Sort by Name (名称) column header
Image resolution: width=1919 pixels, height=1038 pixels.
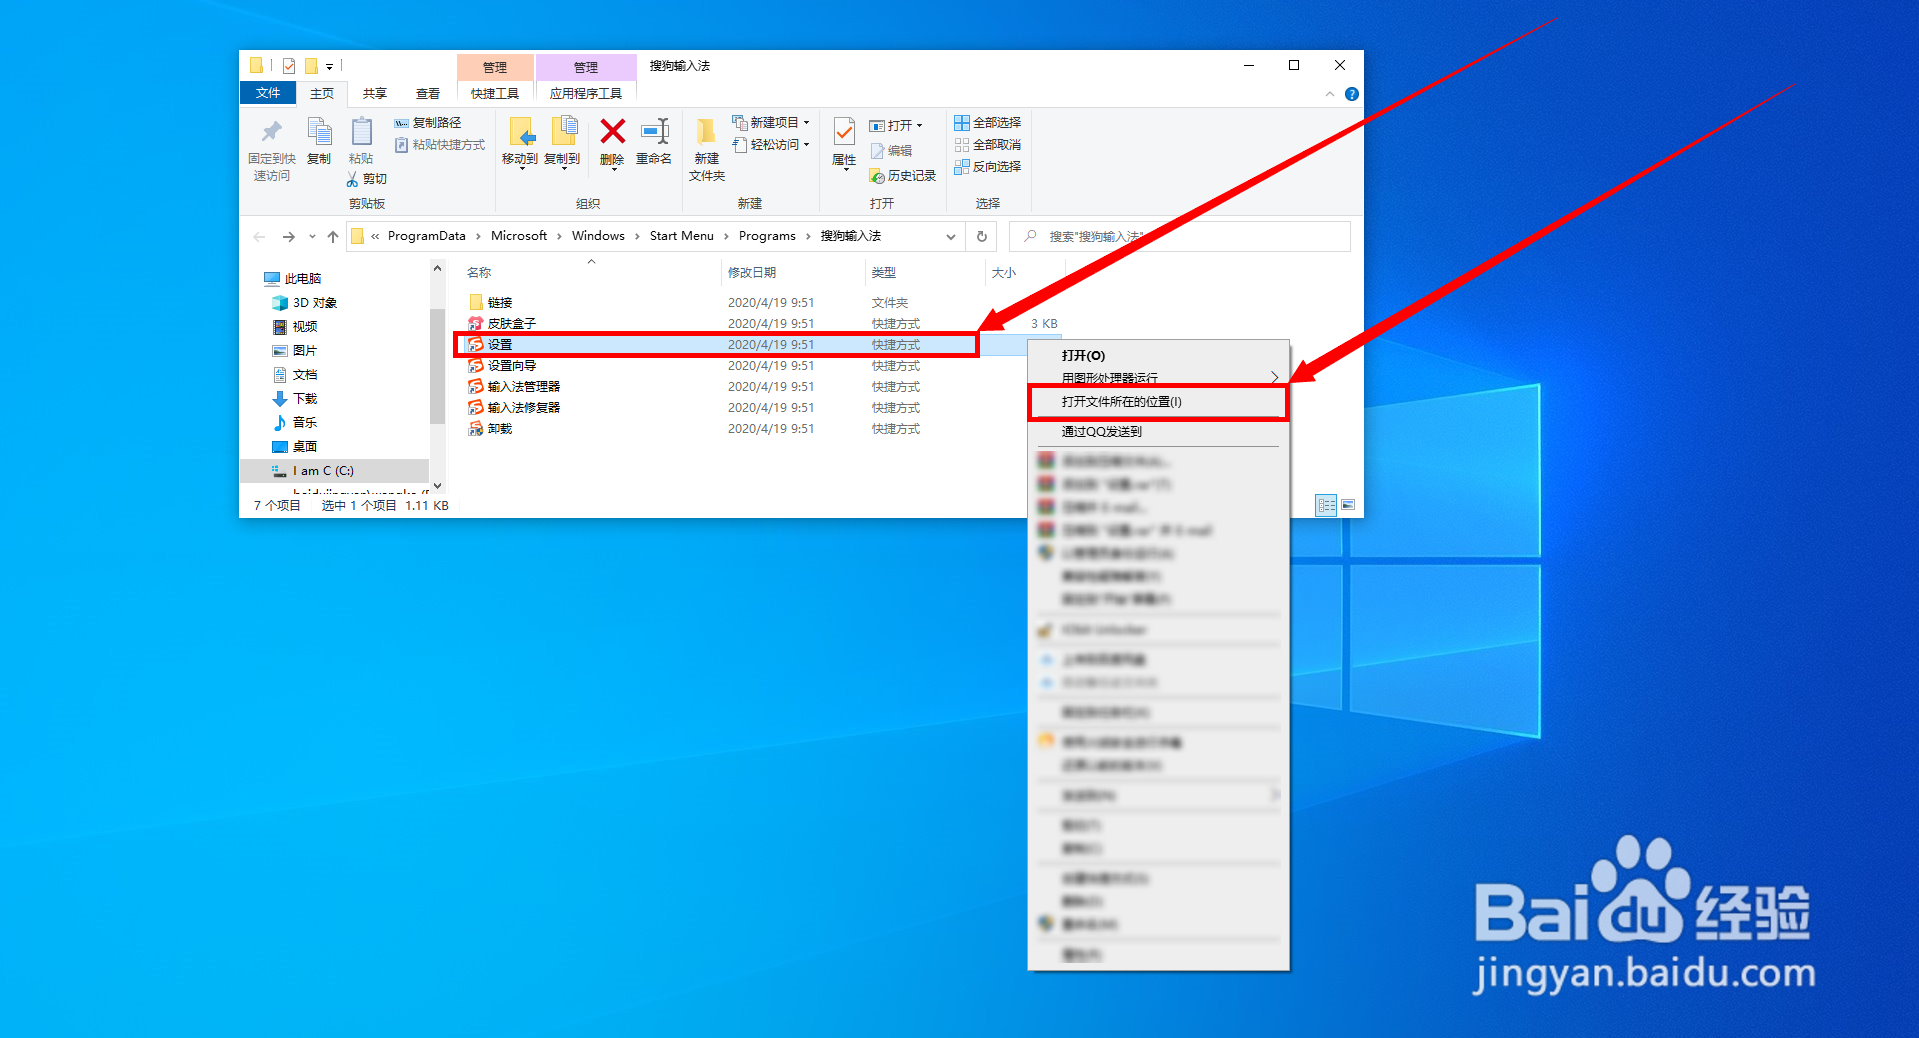(590, 272)
